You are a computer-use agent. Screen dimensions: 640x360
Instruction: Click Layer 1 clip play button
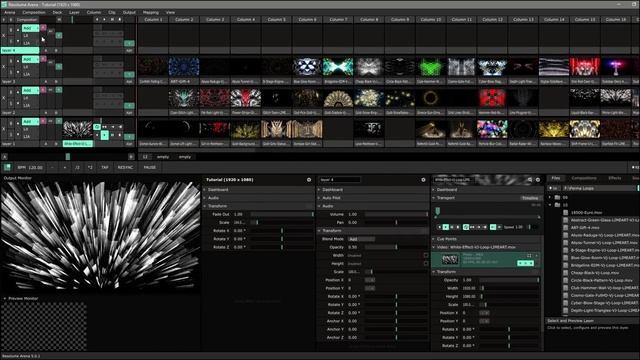pyautogui.click(x=104, y=136)
